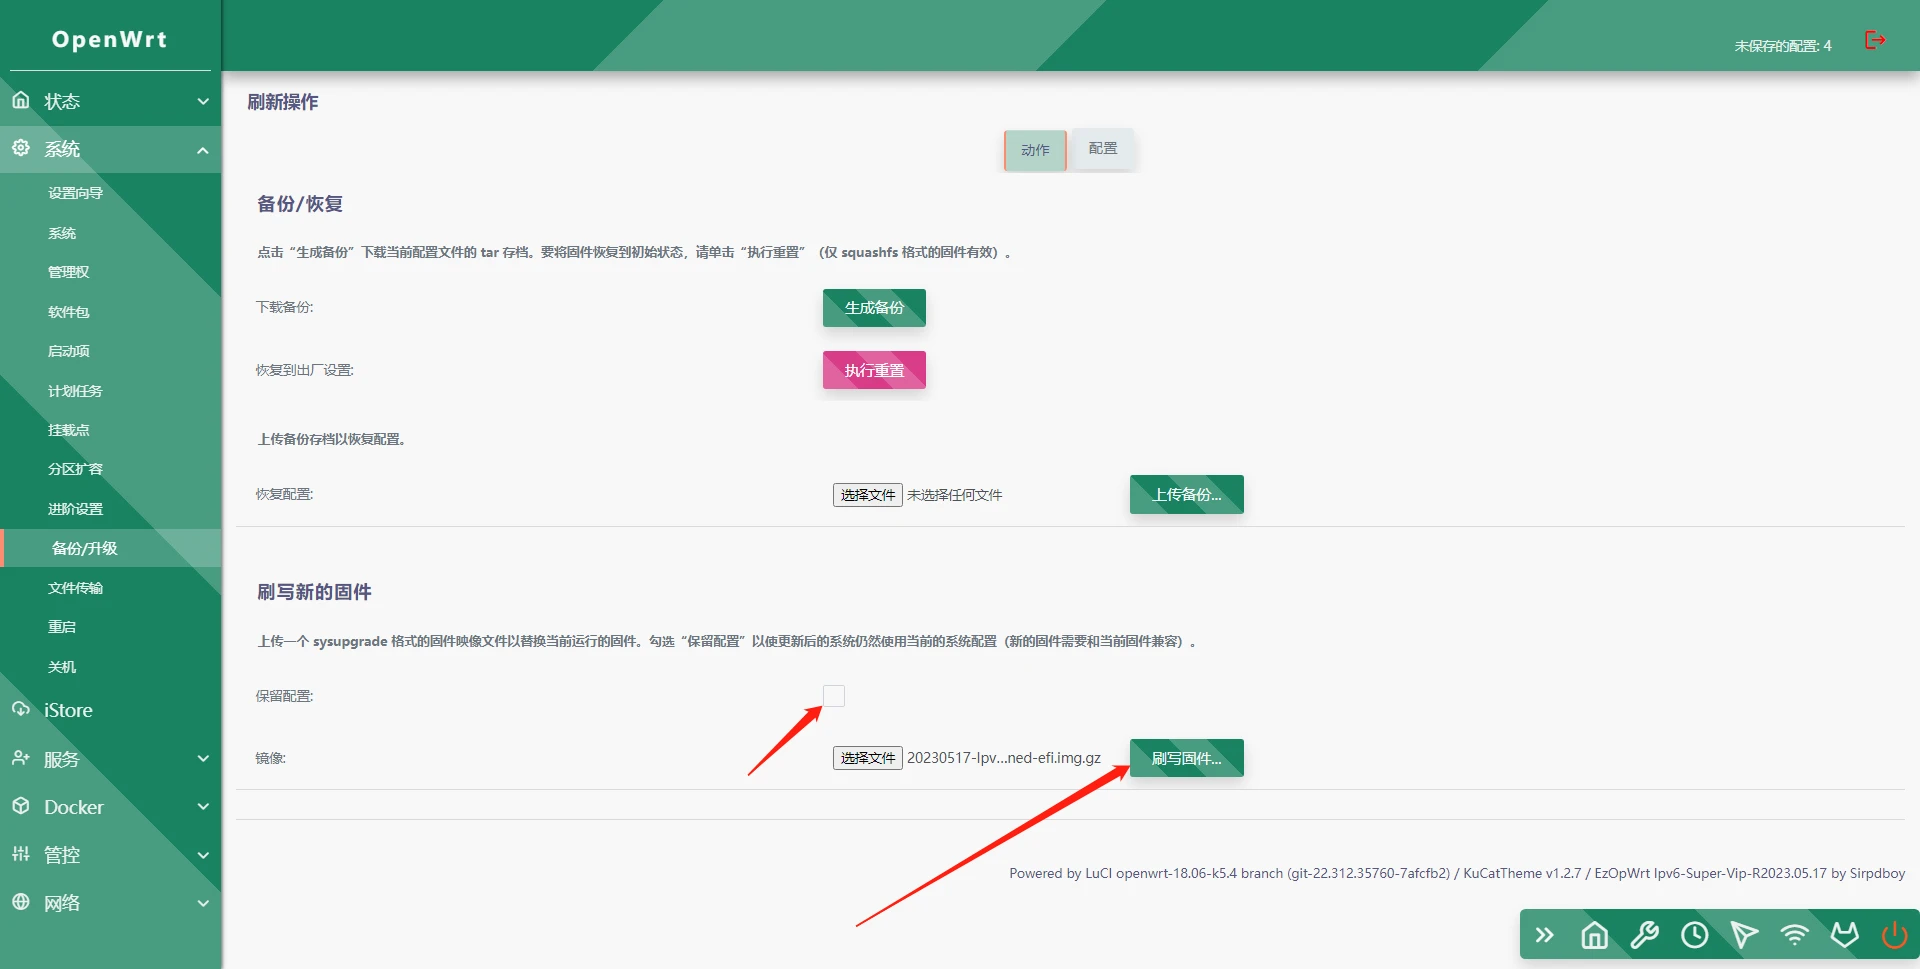Expand the 网络 menu chevron
The width and height of the screenshot is (1920, 969).
(203, 903)
